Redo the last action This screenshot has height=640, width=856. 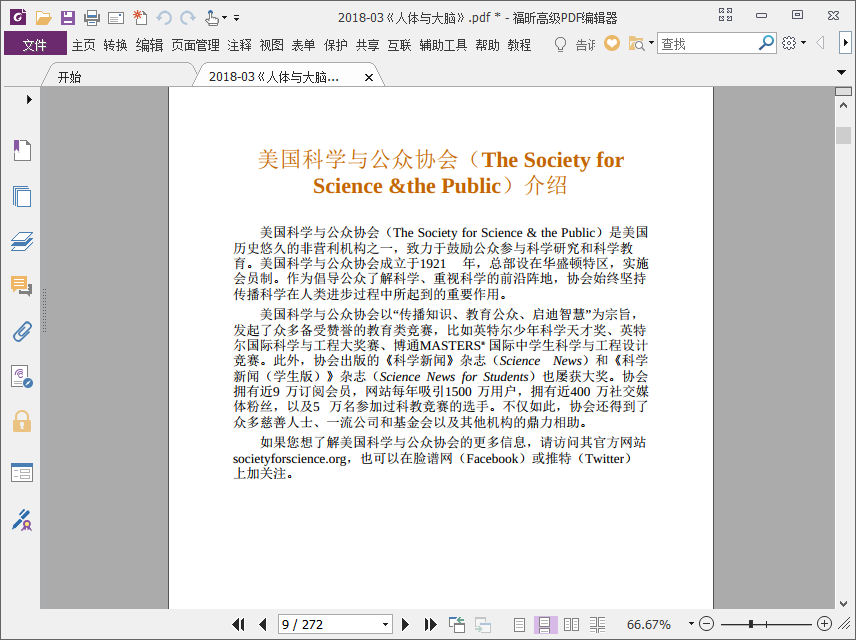click(x=188, y=18)
